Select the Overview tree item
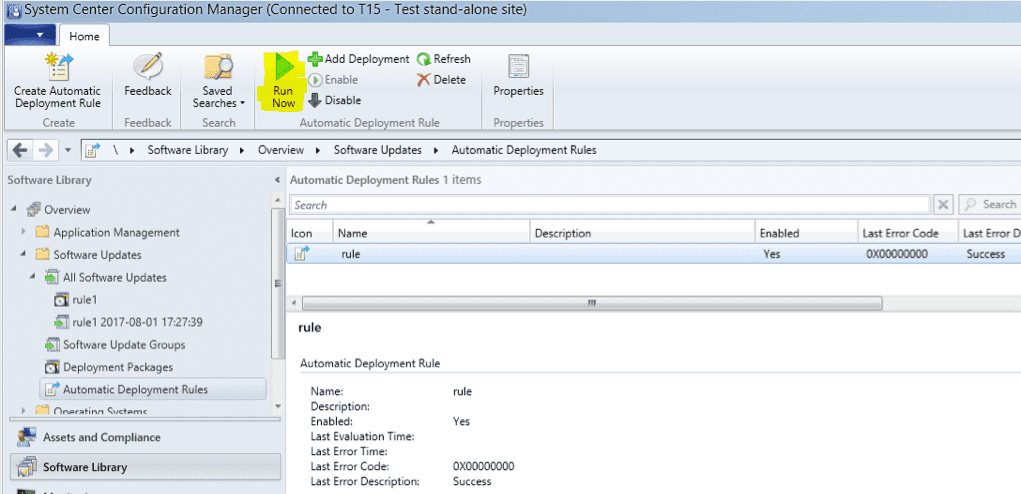The image size is (1021, 494). click(x=58, y=210)
